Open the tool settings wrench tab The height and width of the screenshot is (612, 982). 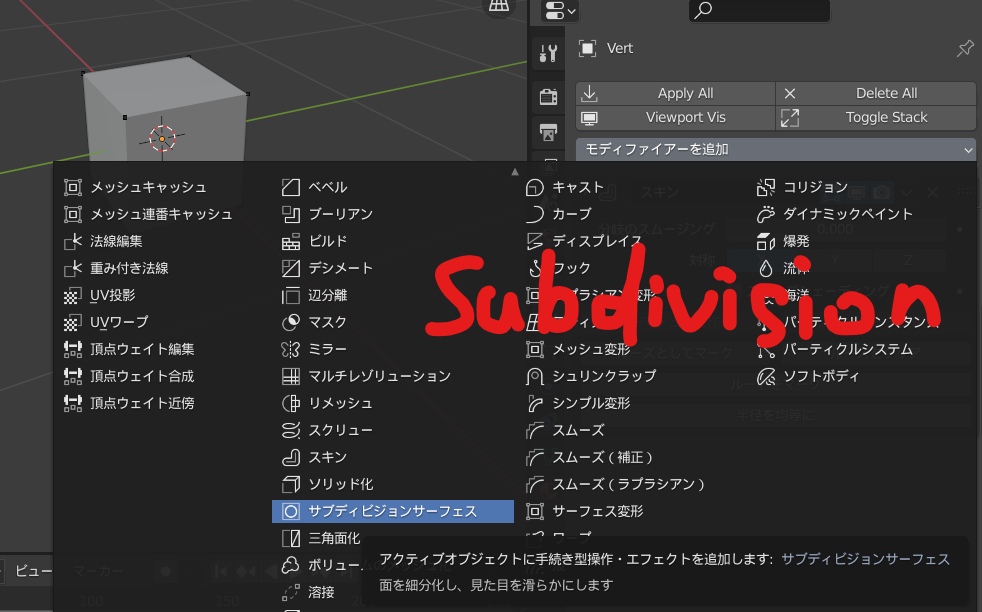(549, 53)
